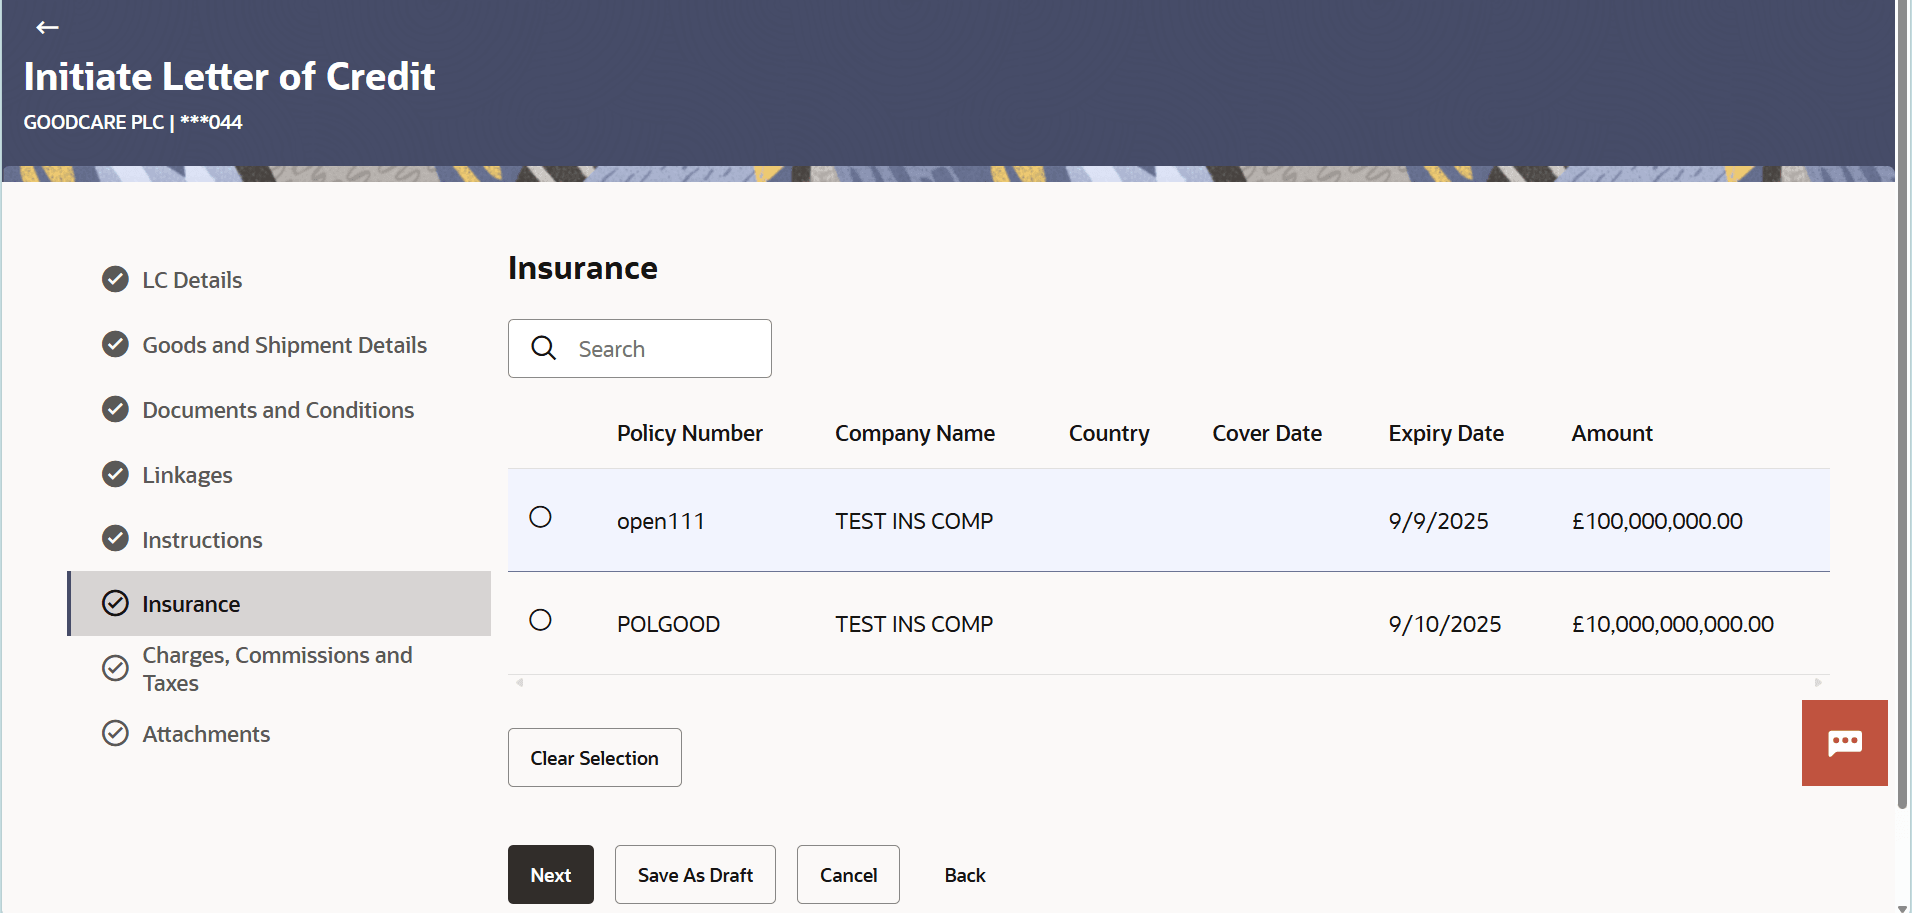Click Clear Selection button

[595, 758]
